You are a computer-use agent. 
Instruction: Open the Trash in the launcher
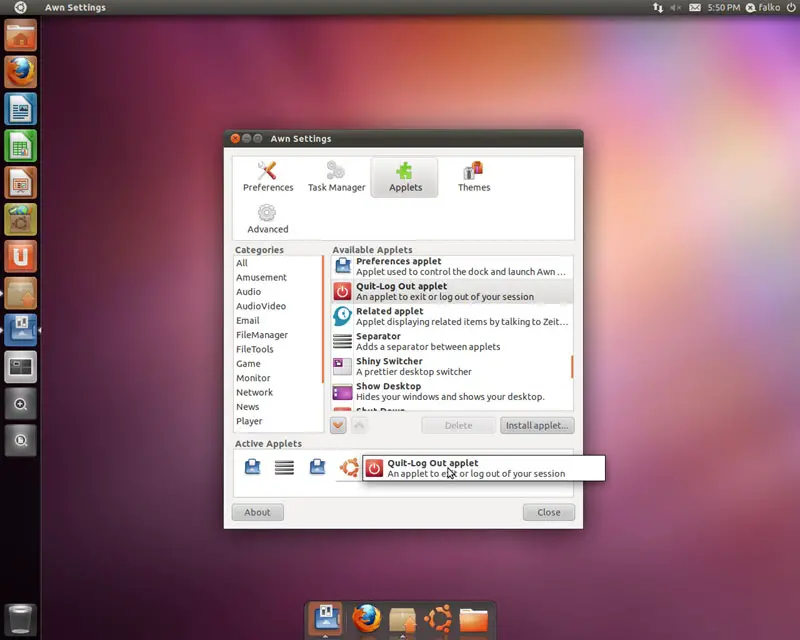coord(20,619)
